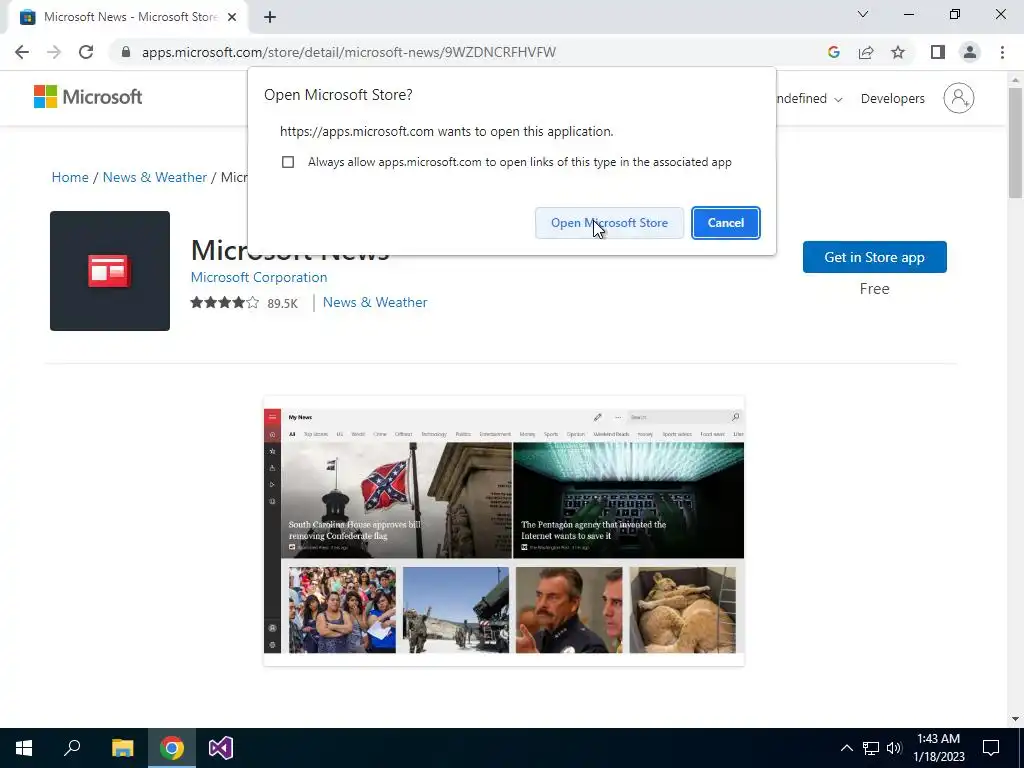The image size is (1024, 768).
Task: Click the star rating 89.5K
Action: coord(244,303)
